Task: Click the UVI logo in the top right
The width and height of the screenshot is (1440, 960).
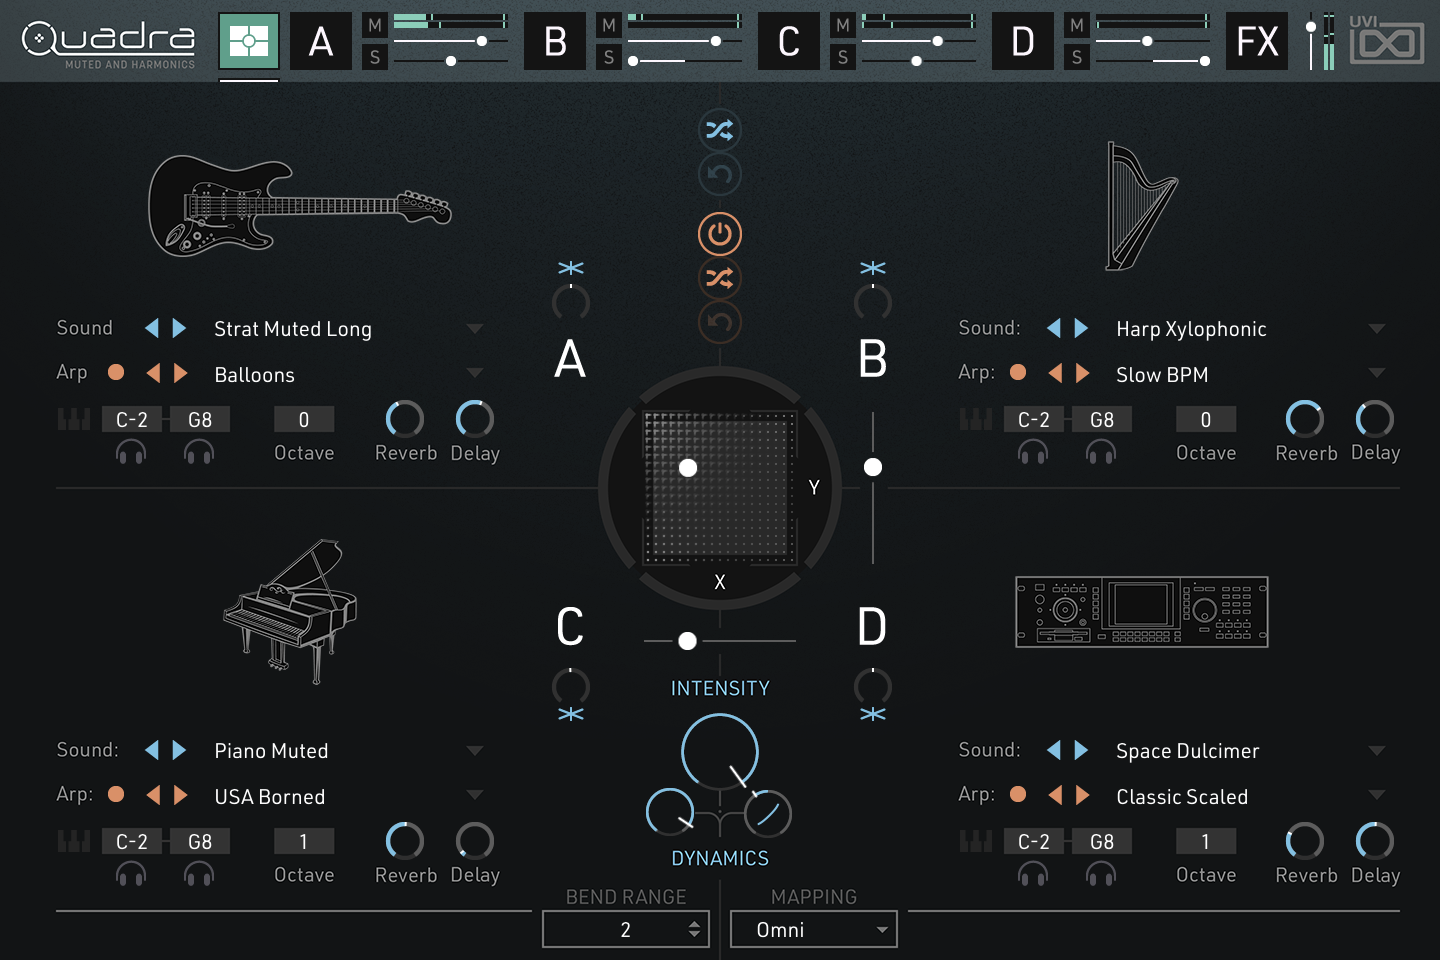Action: [1387, 42]
